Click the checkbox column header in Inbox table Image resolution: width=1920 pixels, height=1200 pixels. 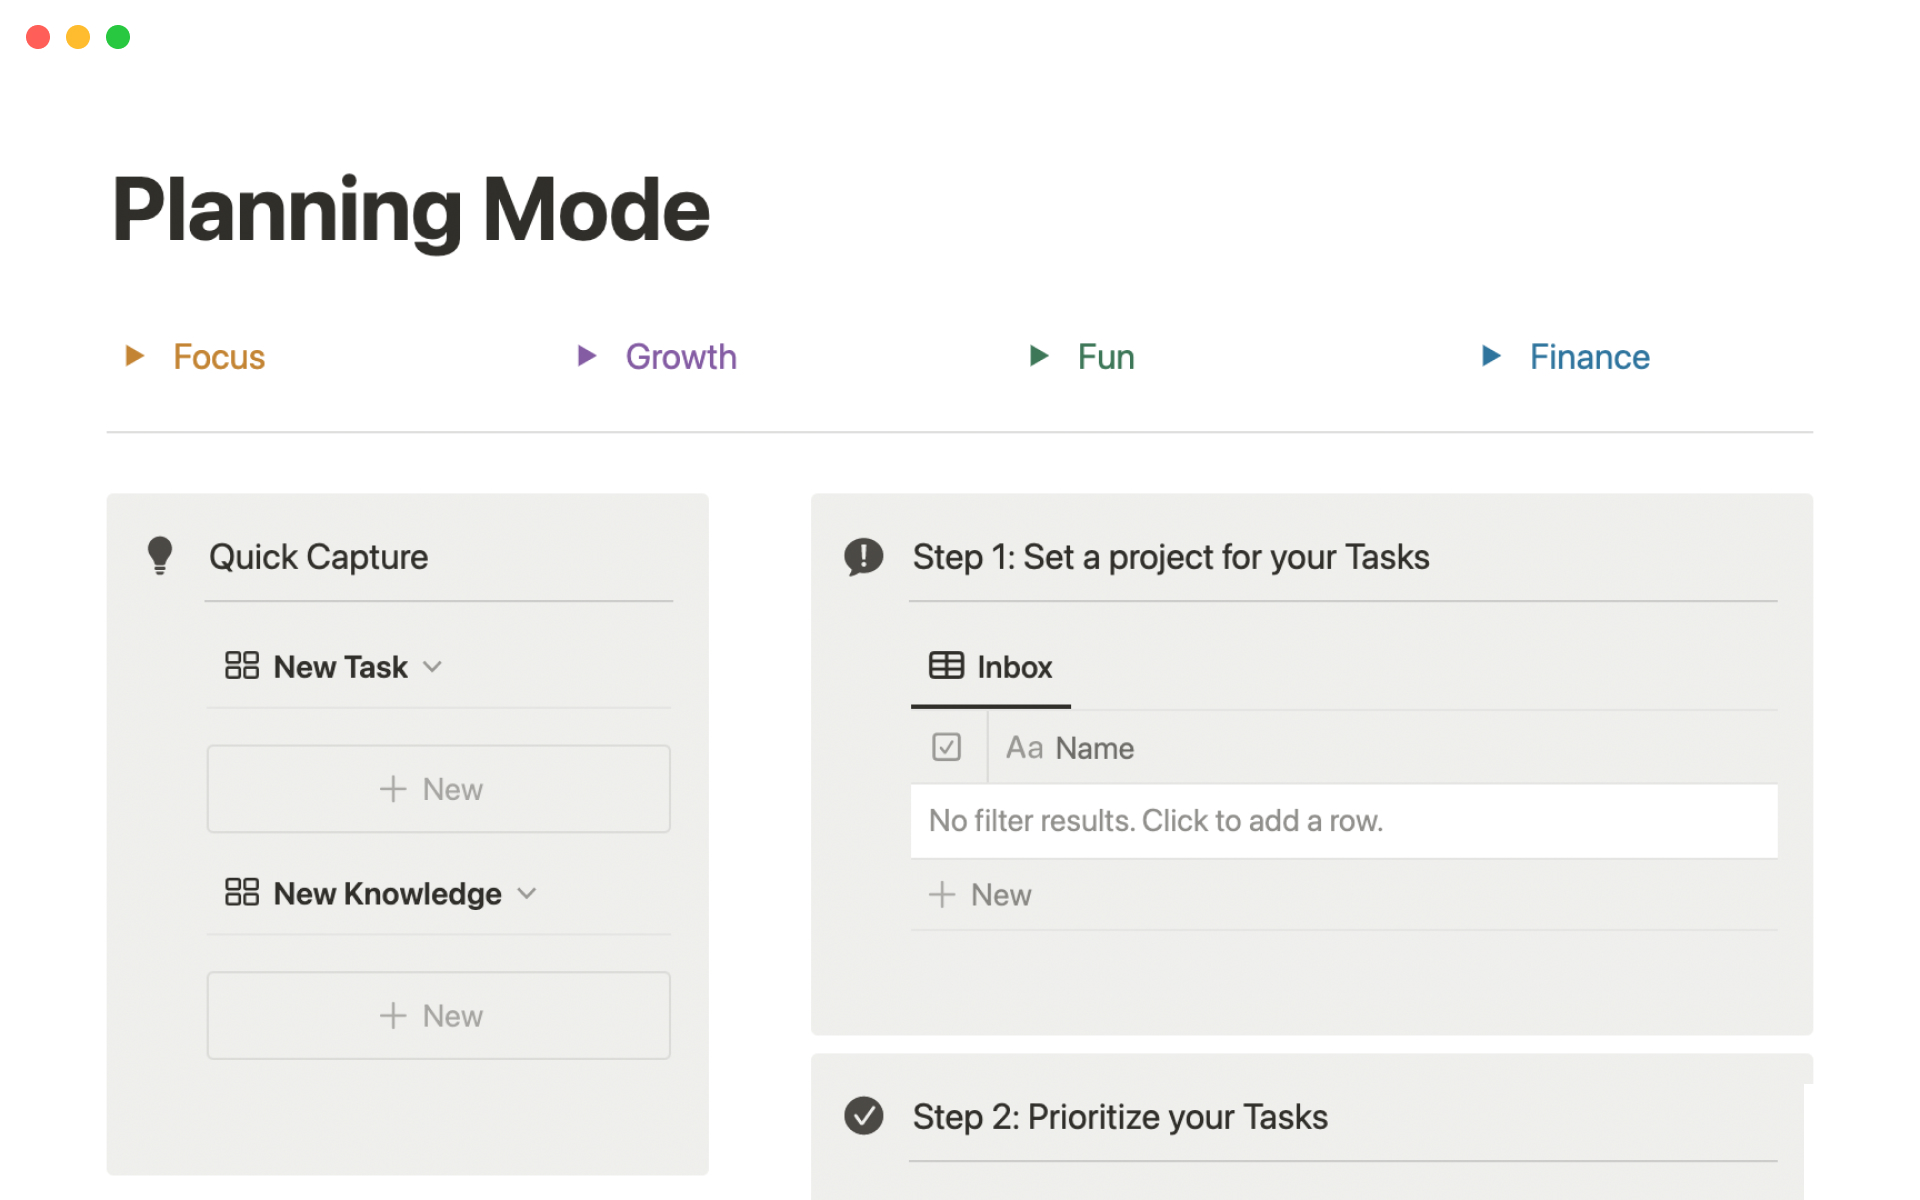pyautogui.click(x=946, y=747)
